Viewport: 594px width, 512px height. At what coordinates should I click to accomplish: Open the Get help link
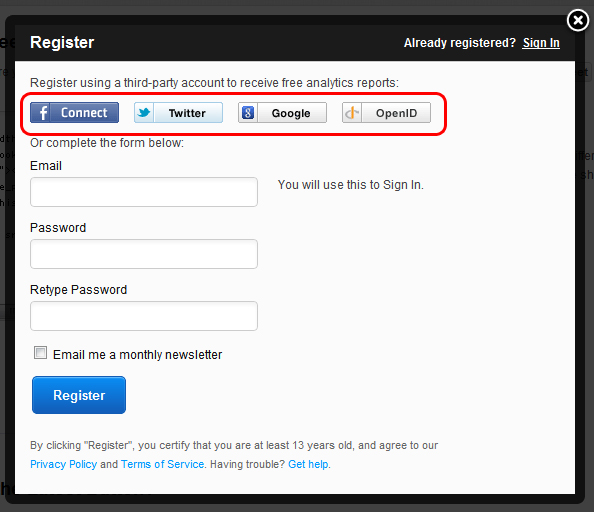[308, 464]
